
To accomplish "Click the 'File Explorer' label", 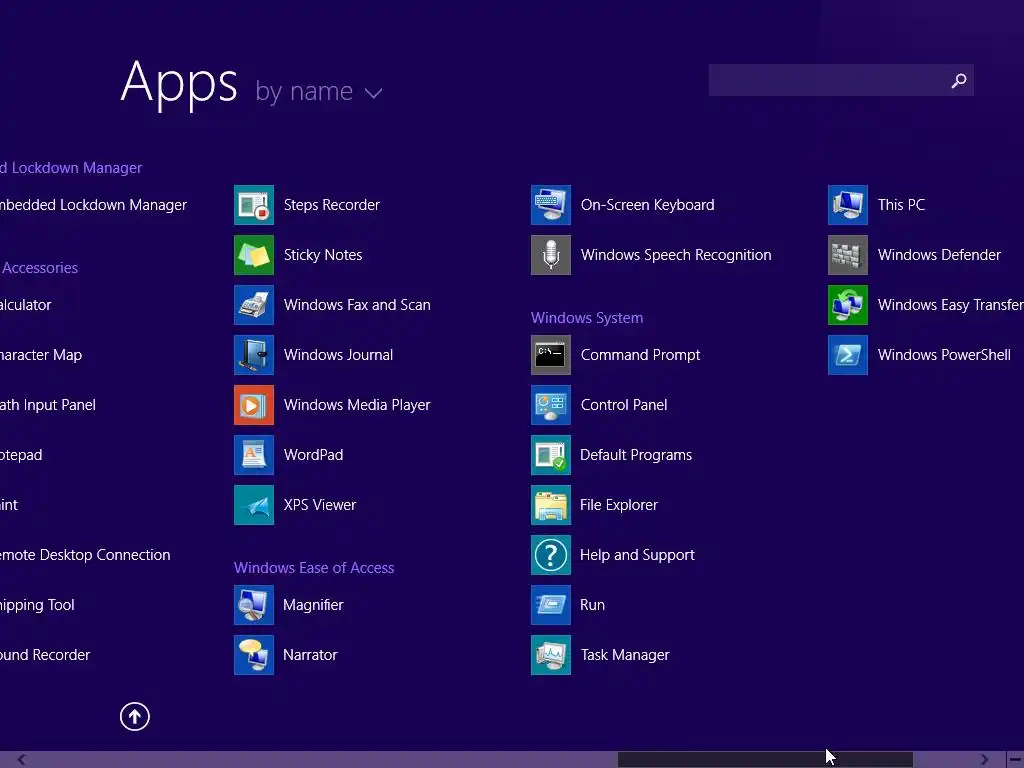I will click(618, 505).
